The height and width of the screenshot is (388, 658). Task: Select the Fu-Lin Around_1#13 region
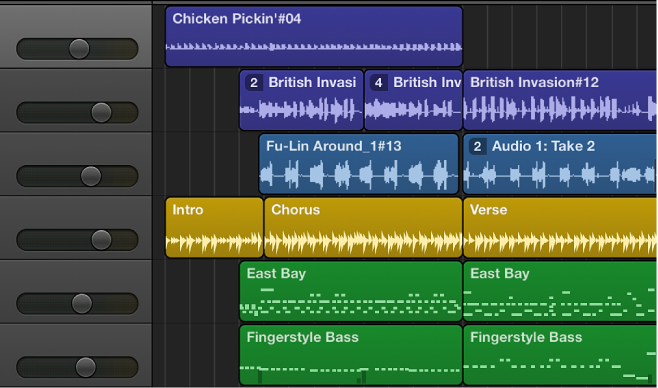pyautogui.click(x=359, y=164)
